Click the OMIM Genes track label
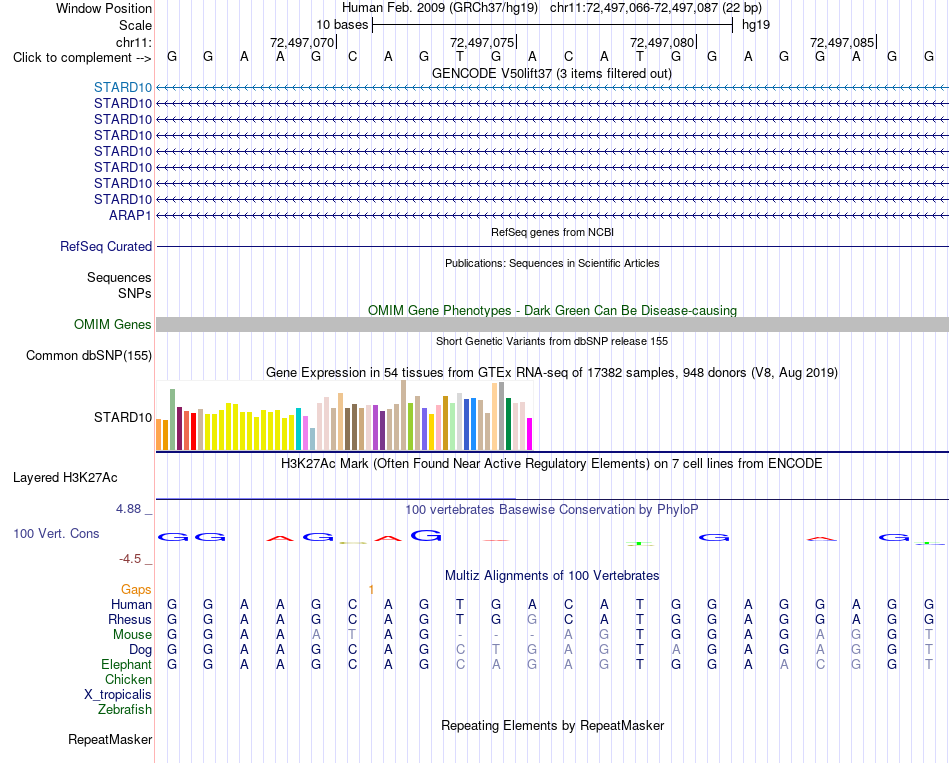Viewport: 950px width, 763px height. coord(113,324)
